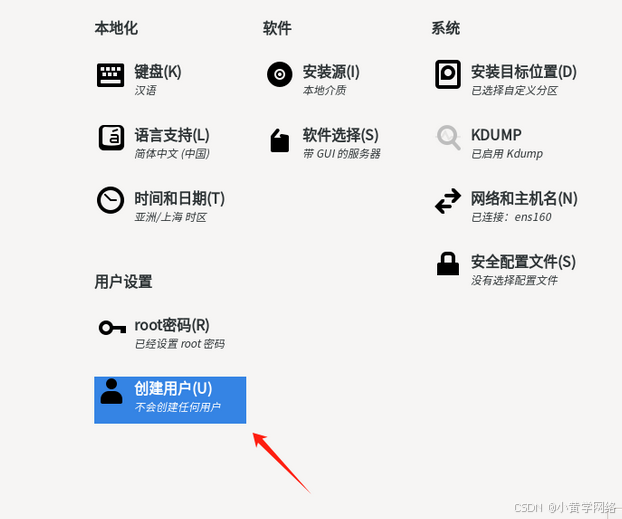
Task: Click the user silhouette icon in 创建用户
Action: (x=111, y=391)
